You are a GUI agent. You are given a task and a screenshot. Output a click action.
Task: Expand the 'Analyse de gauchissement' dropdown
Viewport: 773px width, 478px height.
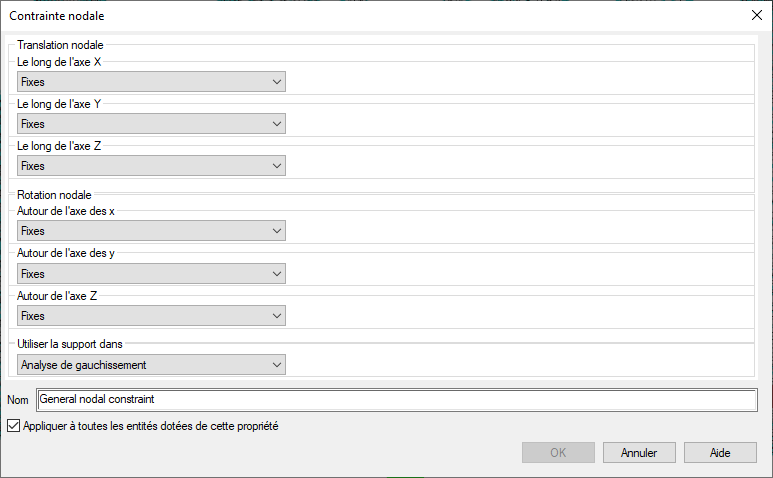click(151, 365)
